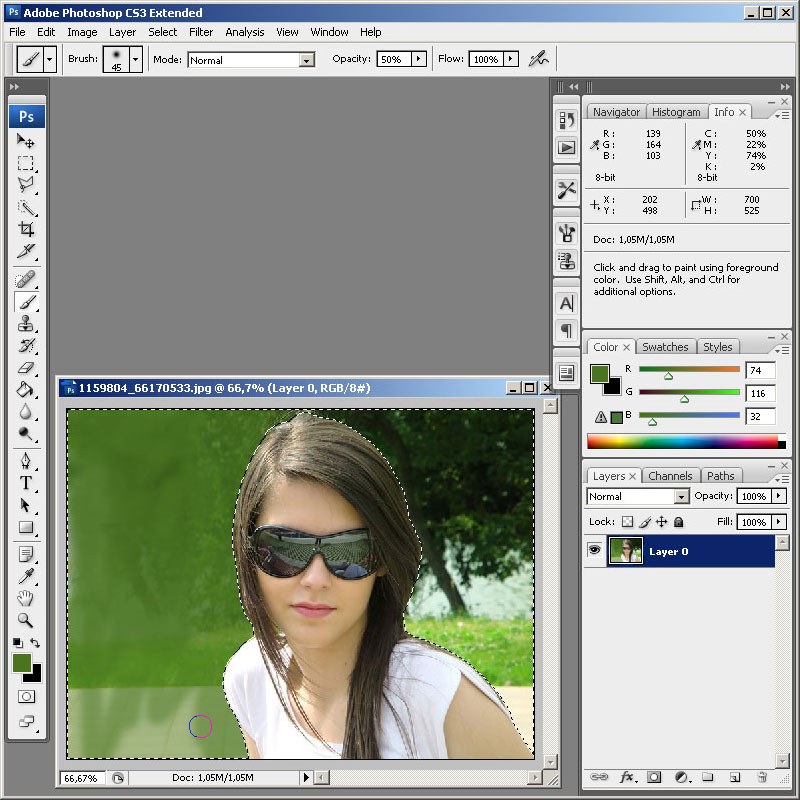Open Layers panel Fill arrow

click(x=779, y=522)
